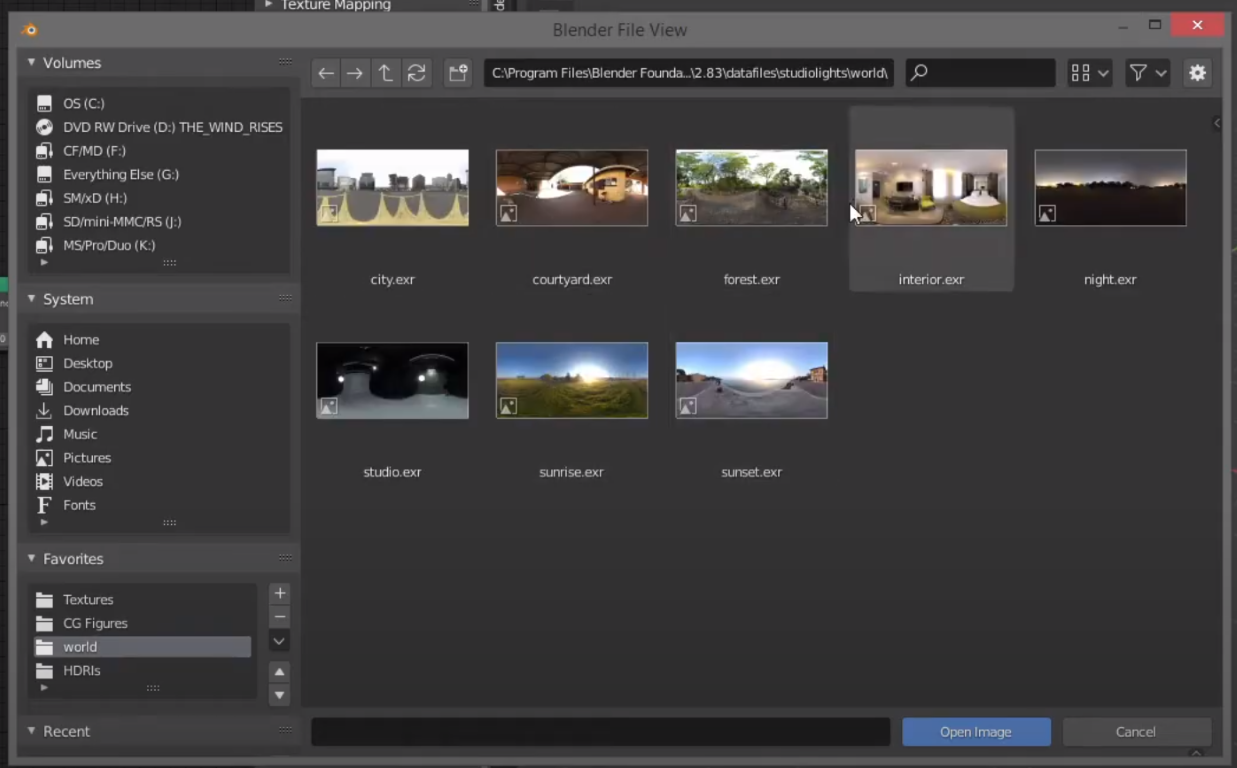Viewport: 1237px width, 768px height.
Task: Click the Videos icon in System
Action: [44, 481]
